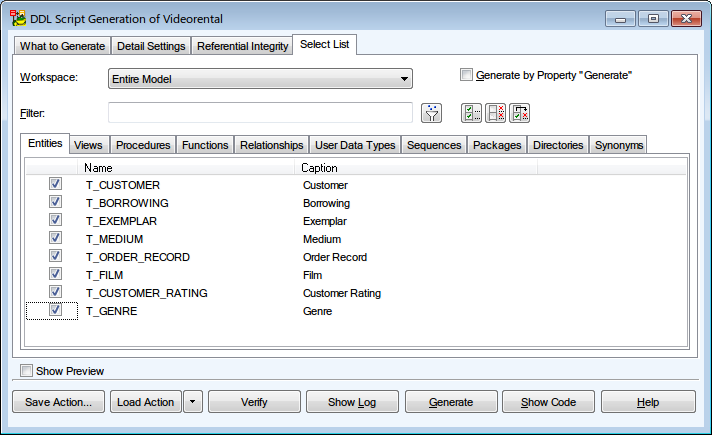Click the Order Record caption cell
Viewport: 712px width, 435px height.
click(x=335, y=257)
